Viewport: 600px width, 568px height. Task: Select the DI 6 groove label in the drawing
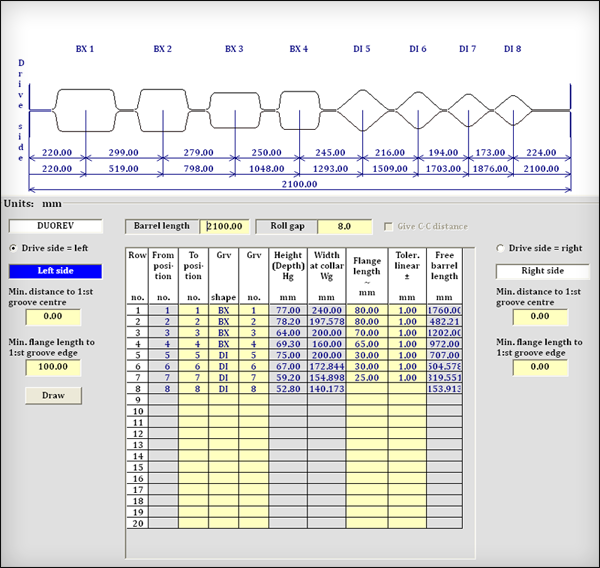click(418, 49)
